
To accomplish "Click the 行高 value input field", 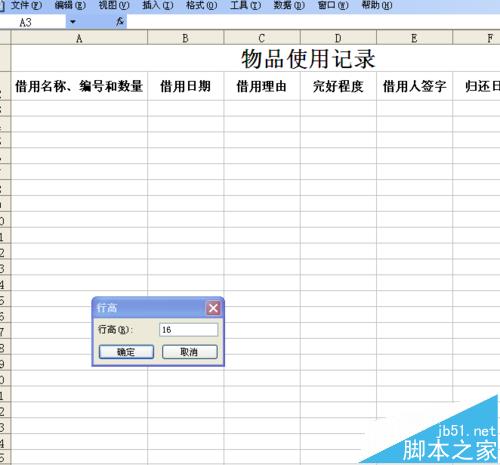I will pos(189,330).
